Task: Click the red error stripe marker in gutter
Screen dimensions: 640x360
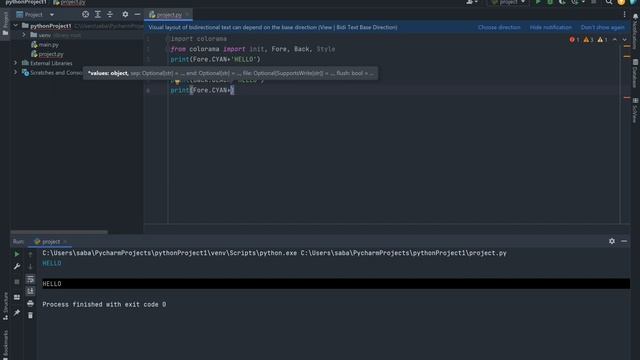Action: [x=627, y=98]
